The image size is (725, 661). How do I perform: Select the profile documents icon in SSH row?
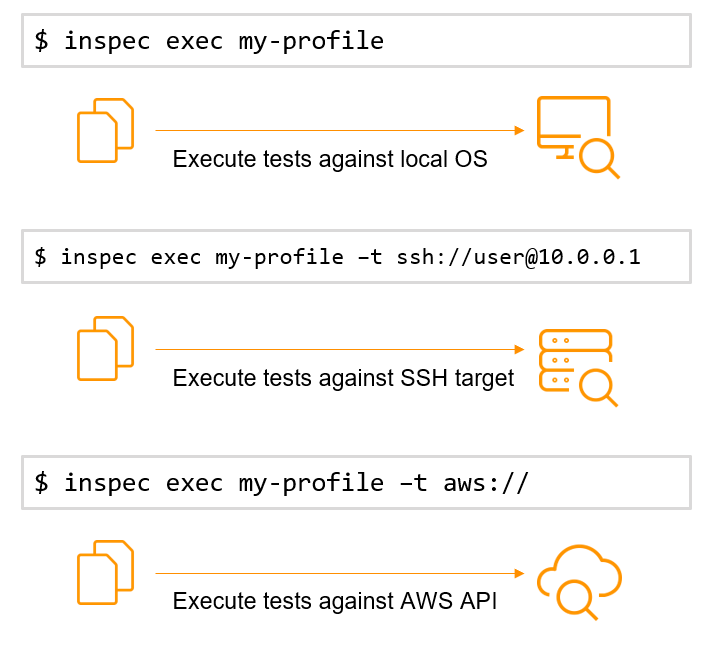(x=105, y=348)
